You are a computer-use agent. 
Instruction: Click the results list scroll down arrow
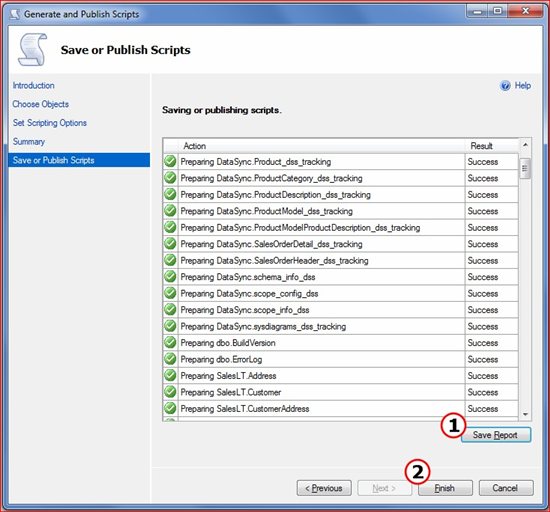(525, 414)
